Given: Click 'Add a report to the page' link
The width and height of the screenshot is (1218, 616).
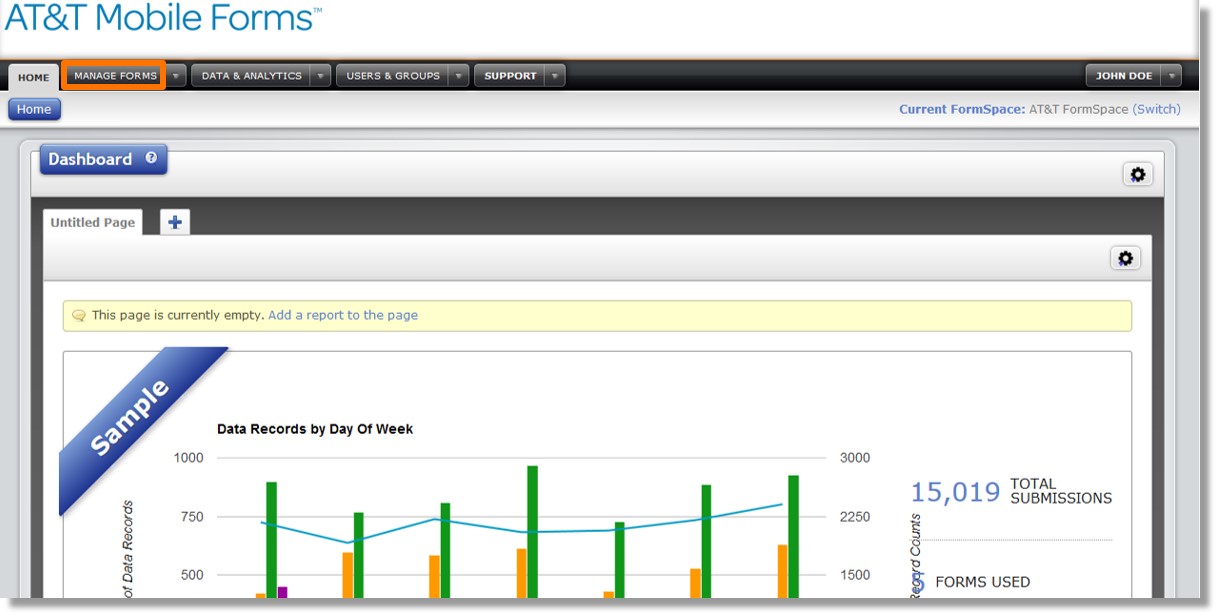Looking at the screenshot, I should [343, 315].
